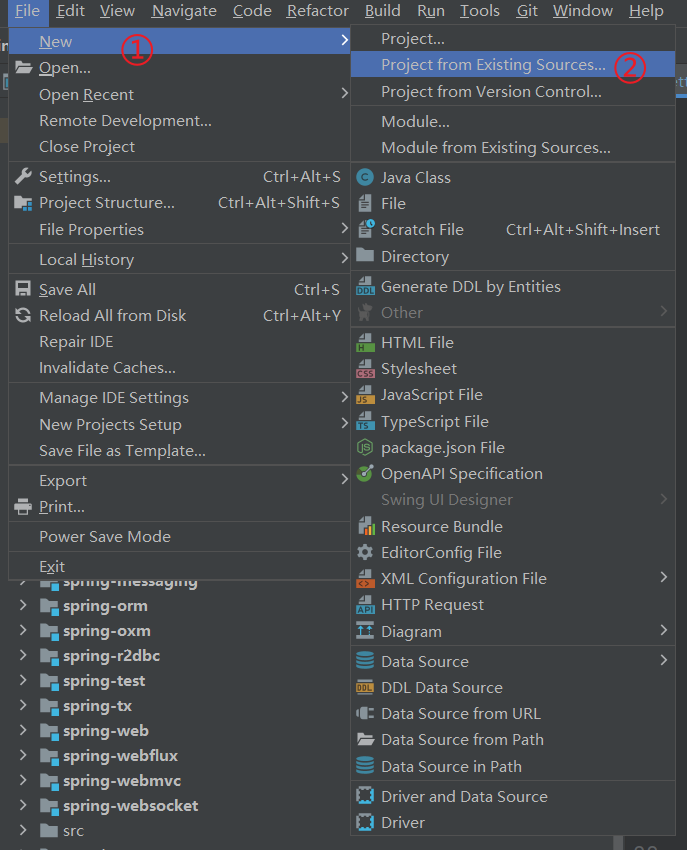Select Project from Existing Sources
687x850 pixels.
click(493, 65)
